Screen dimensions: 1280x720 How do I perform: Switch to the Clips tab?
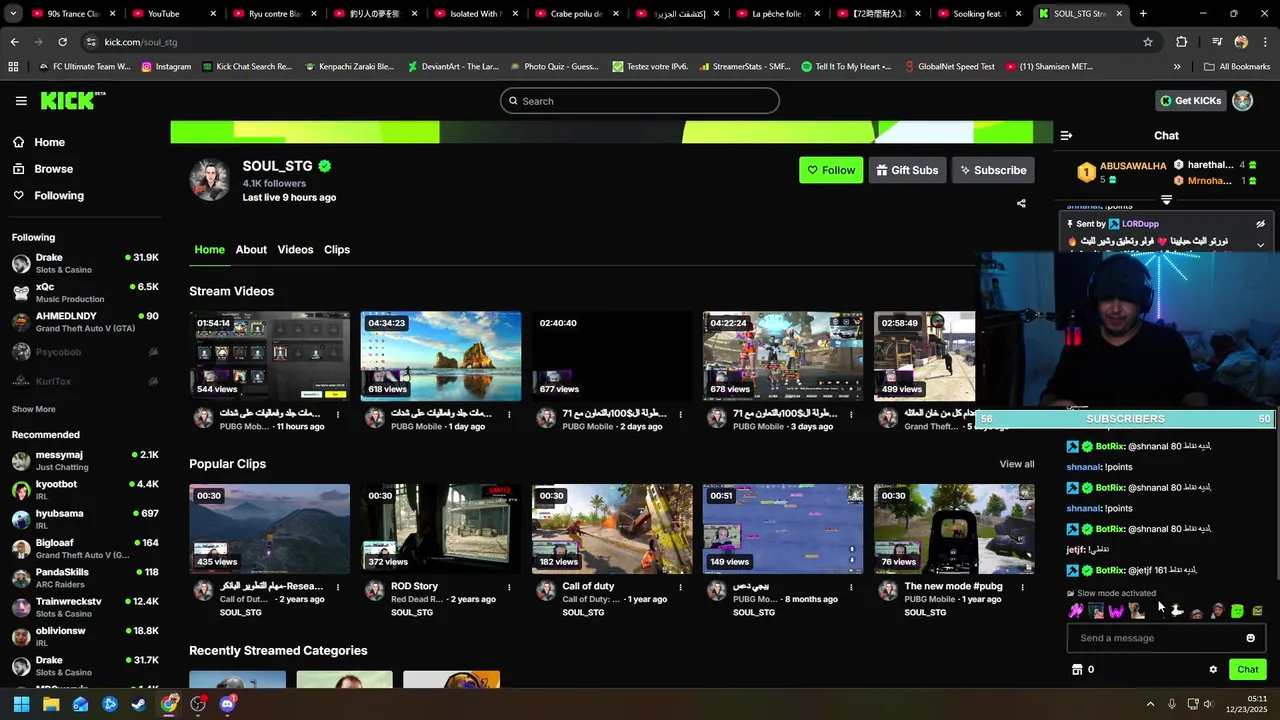(x=337, y=250)
